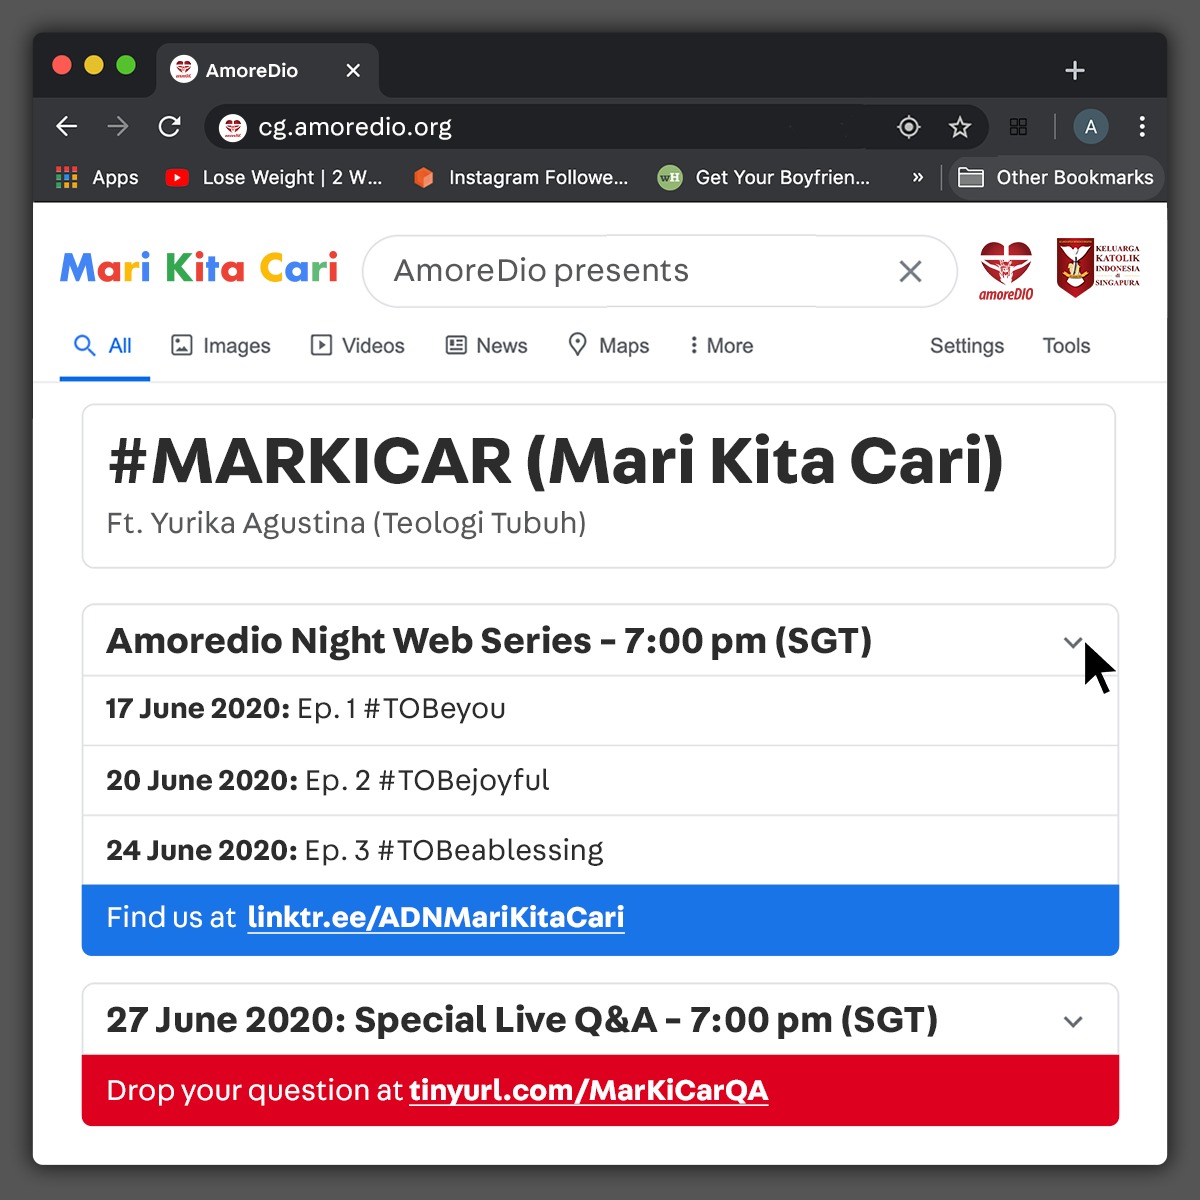Open the profile avatar labeled A
The image size is (1200, 1200).
click(x=1091, y=127)
